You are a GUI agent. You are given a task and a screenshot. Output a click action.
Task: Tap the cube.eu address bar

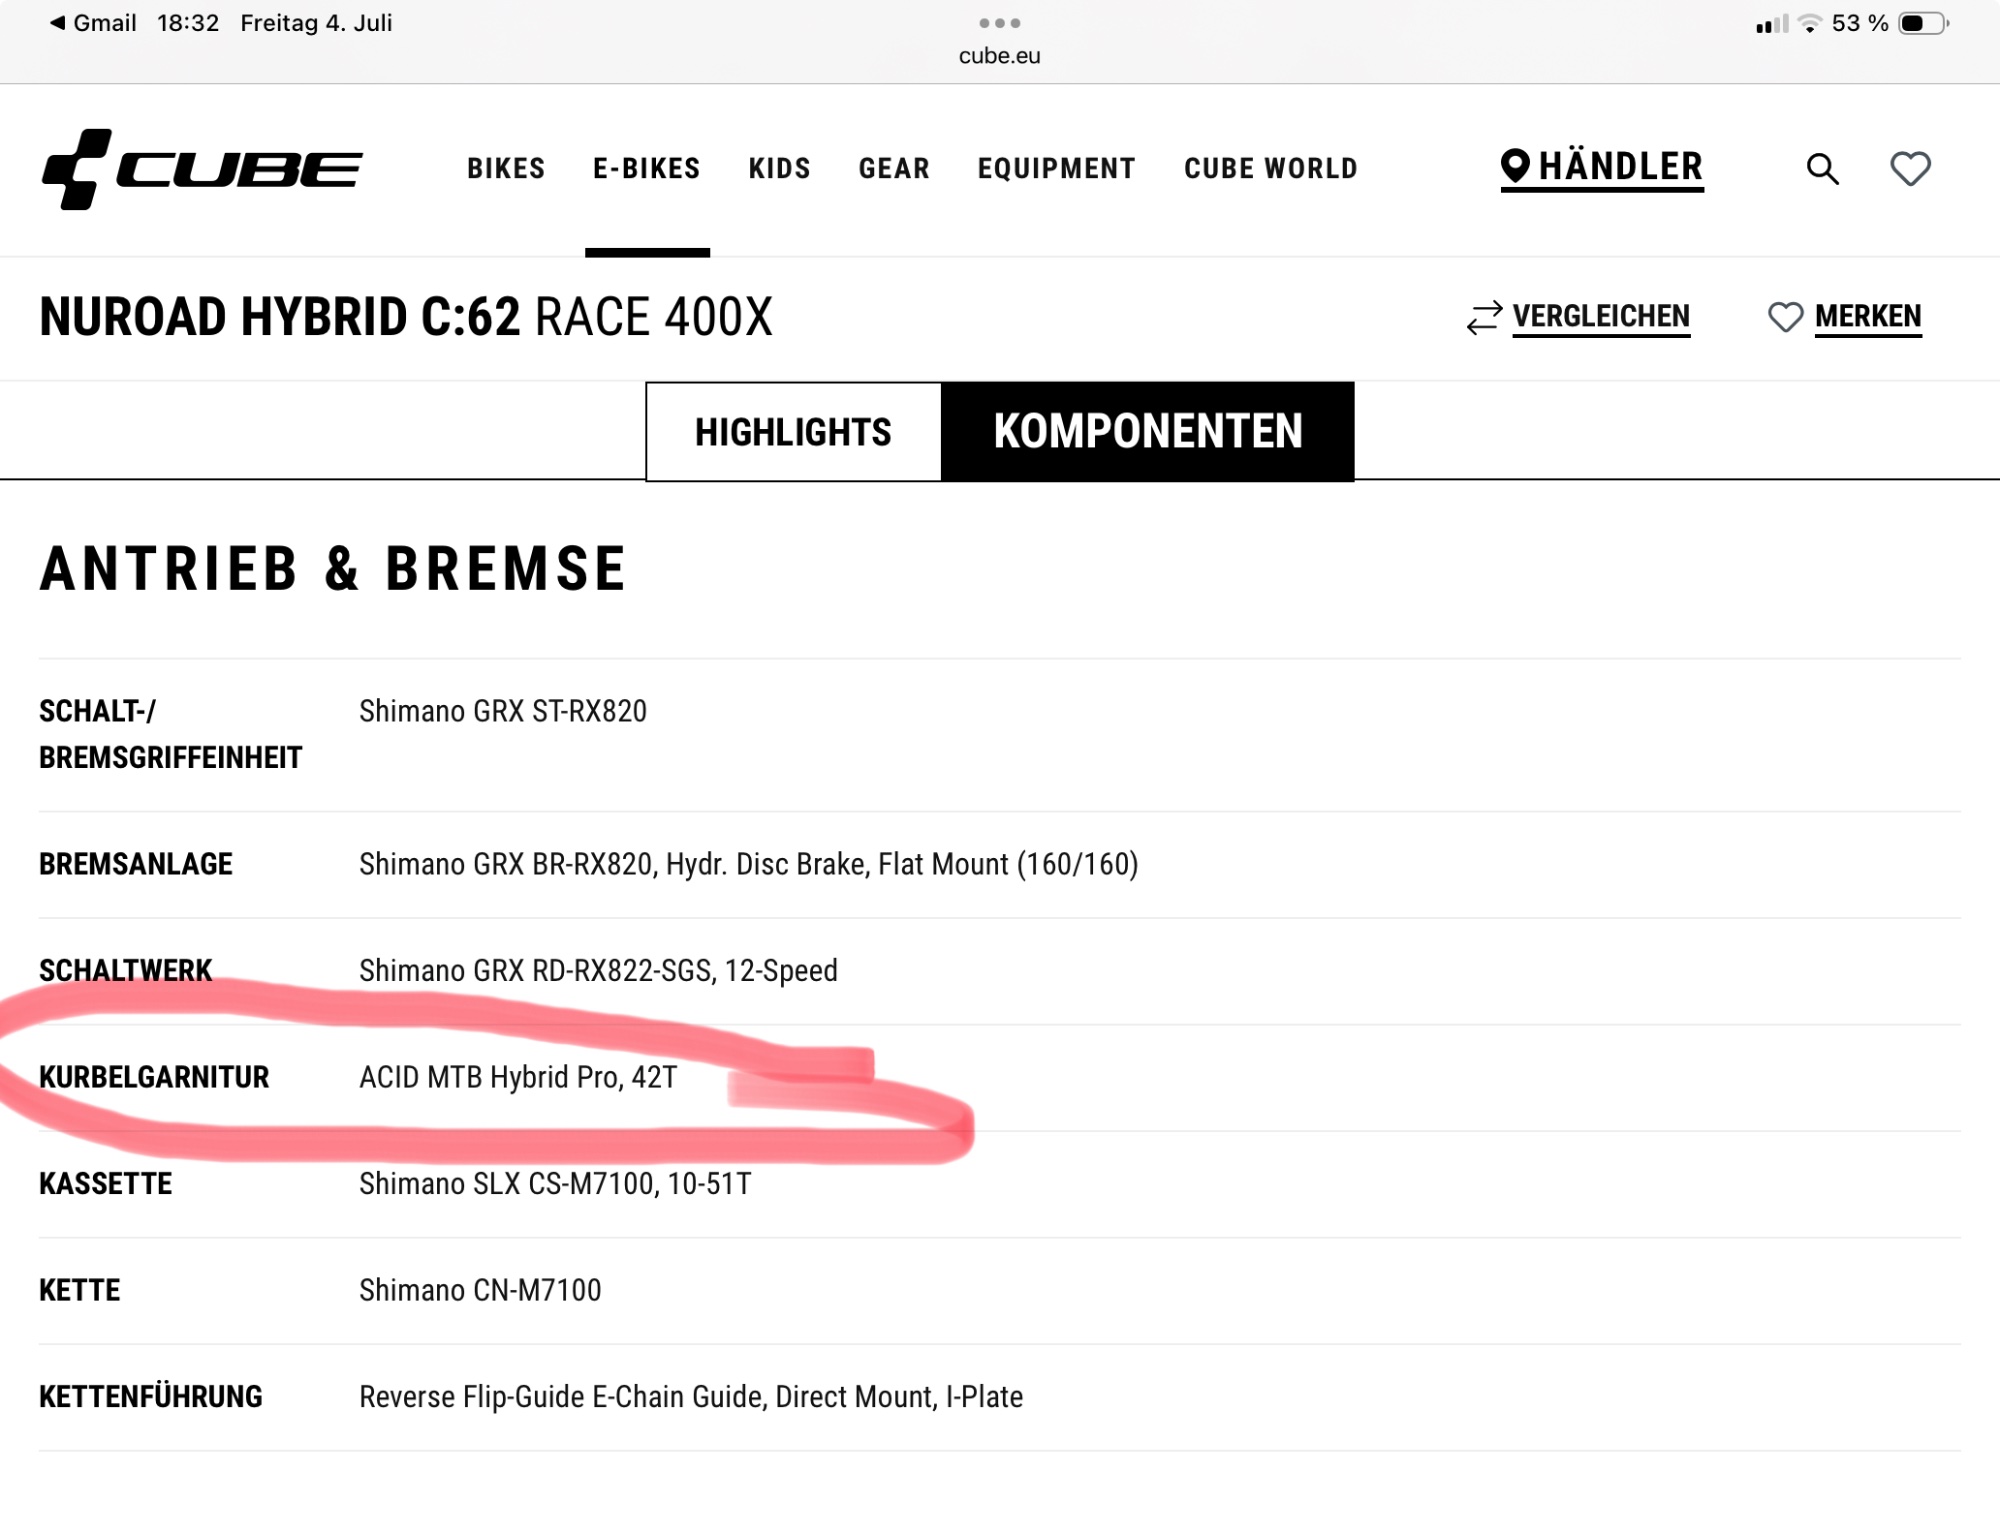[1000, 56]
